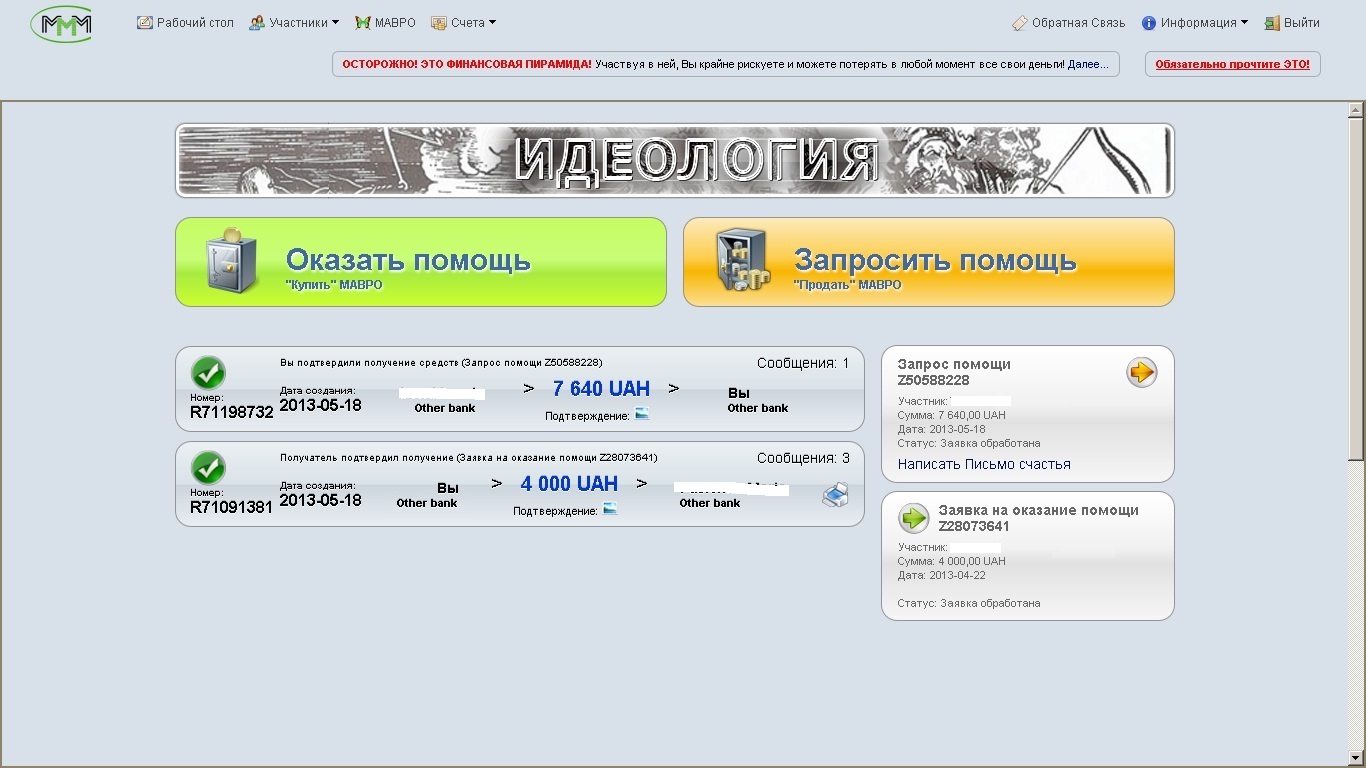Viewport: 1366px width, 768px height.
Task: Click the vertical page scrollbar
Action: [x=1357, y=434]
